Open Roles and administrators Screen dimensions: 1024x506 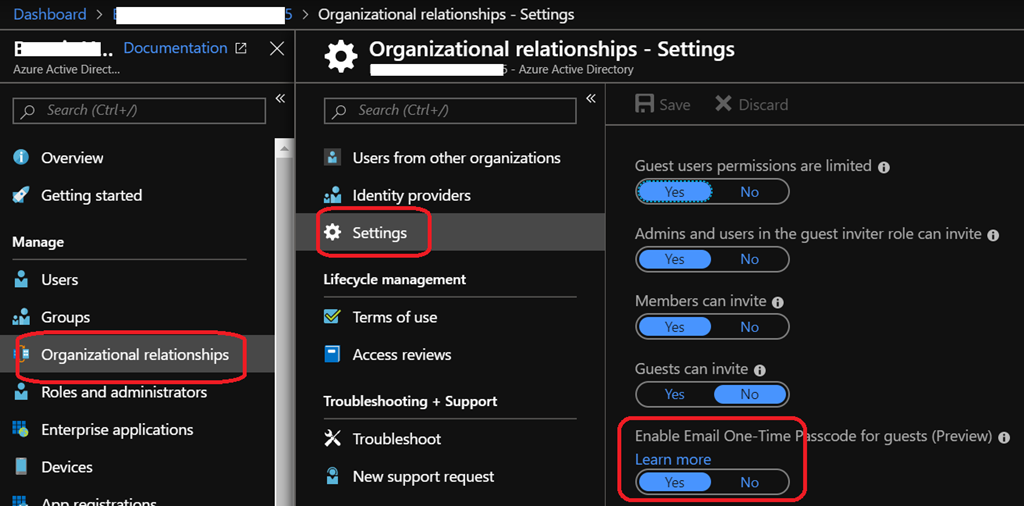(x=124, y=392)
